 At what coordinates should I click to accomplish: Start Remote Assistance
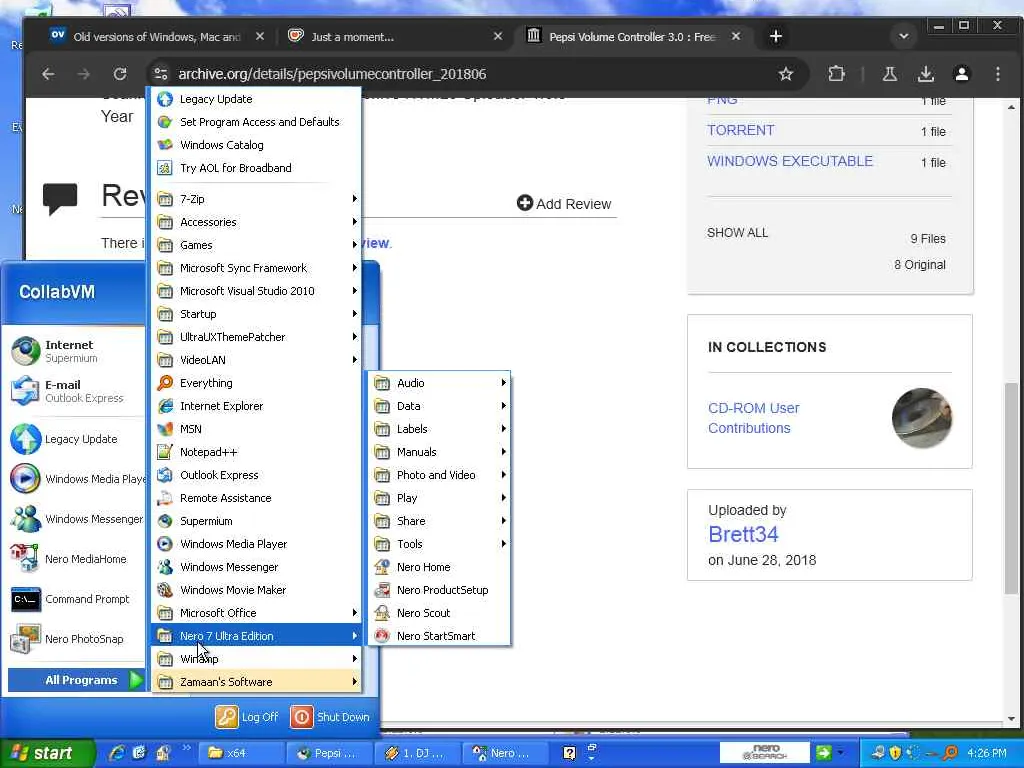tap(257, 498)
